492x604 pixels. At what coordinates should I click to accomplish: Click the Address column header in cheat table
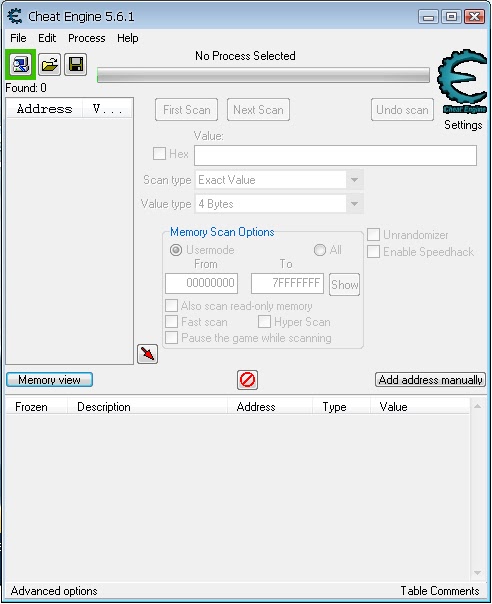(269, 407)
